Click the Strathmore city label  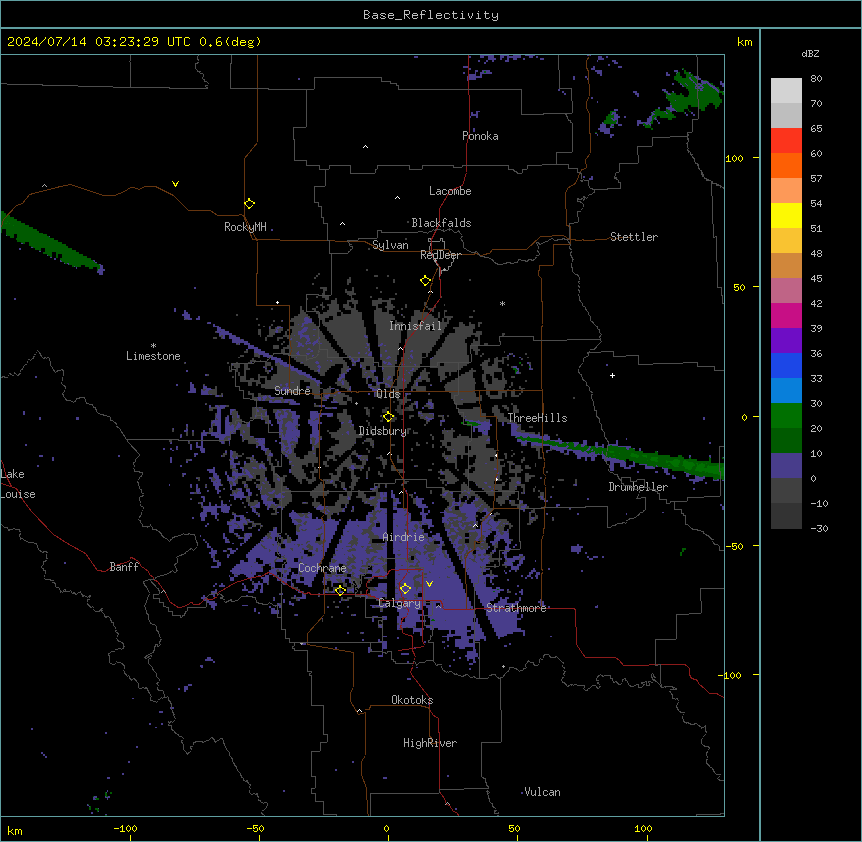tap(516, 608)
